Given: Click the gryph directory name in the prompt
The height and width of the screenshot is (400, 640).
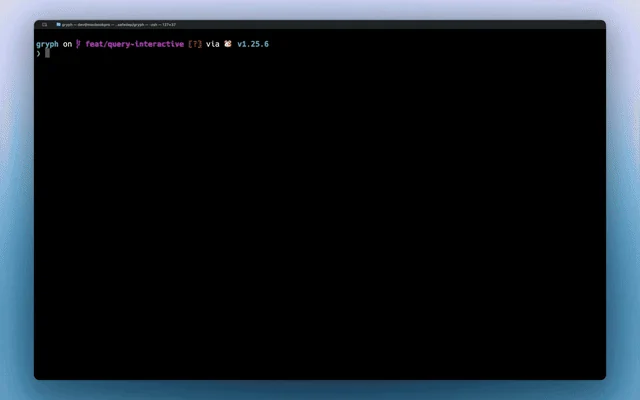Looking at the screenshot, I should coord(47,44).
